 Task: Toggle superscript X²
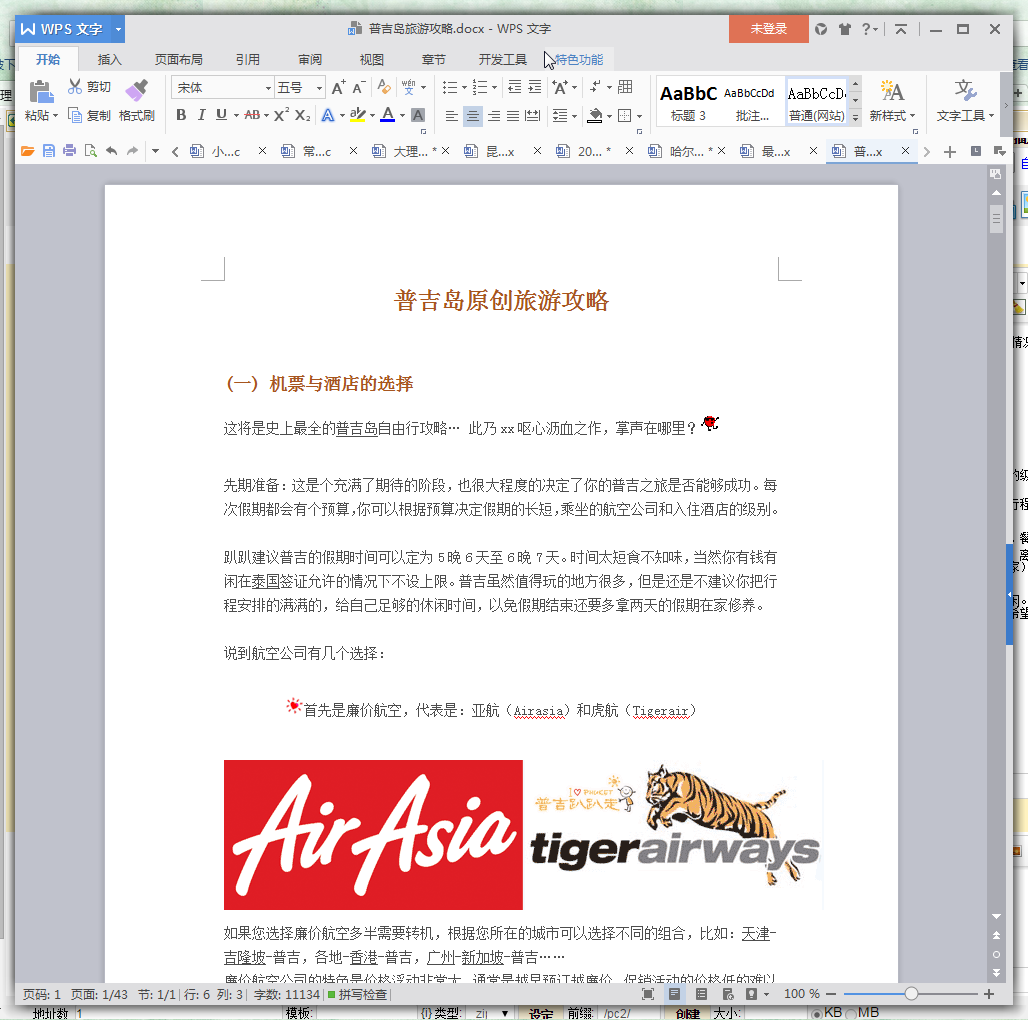[281, 115]
